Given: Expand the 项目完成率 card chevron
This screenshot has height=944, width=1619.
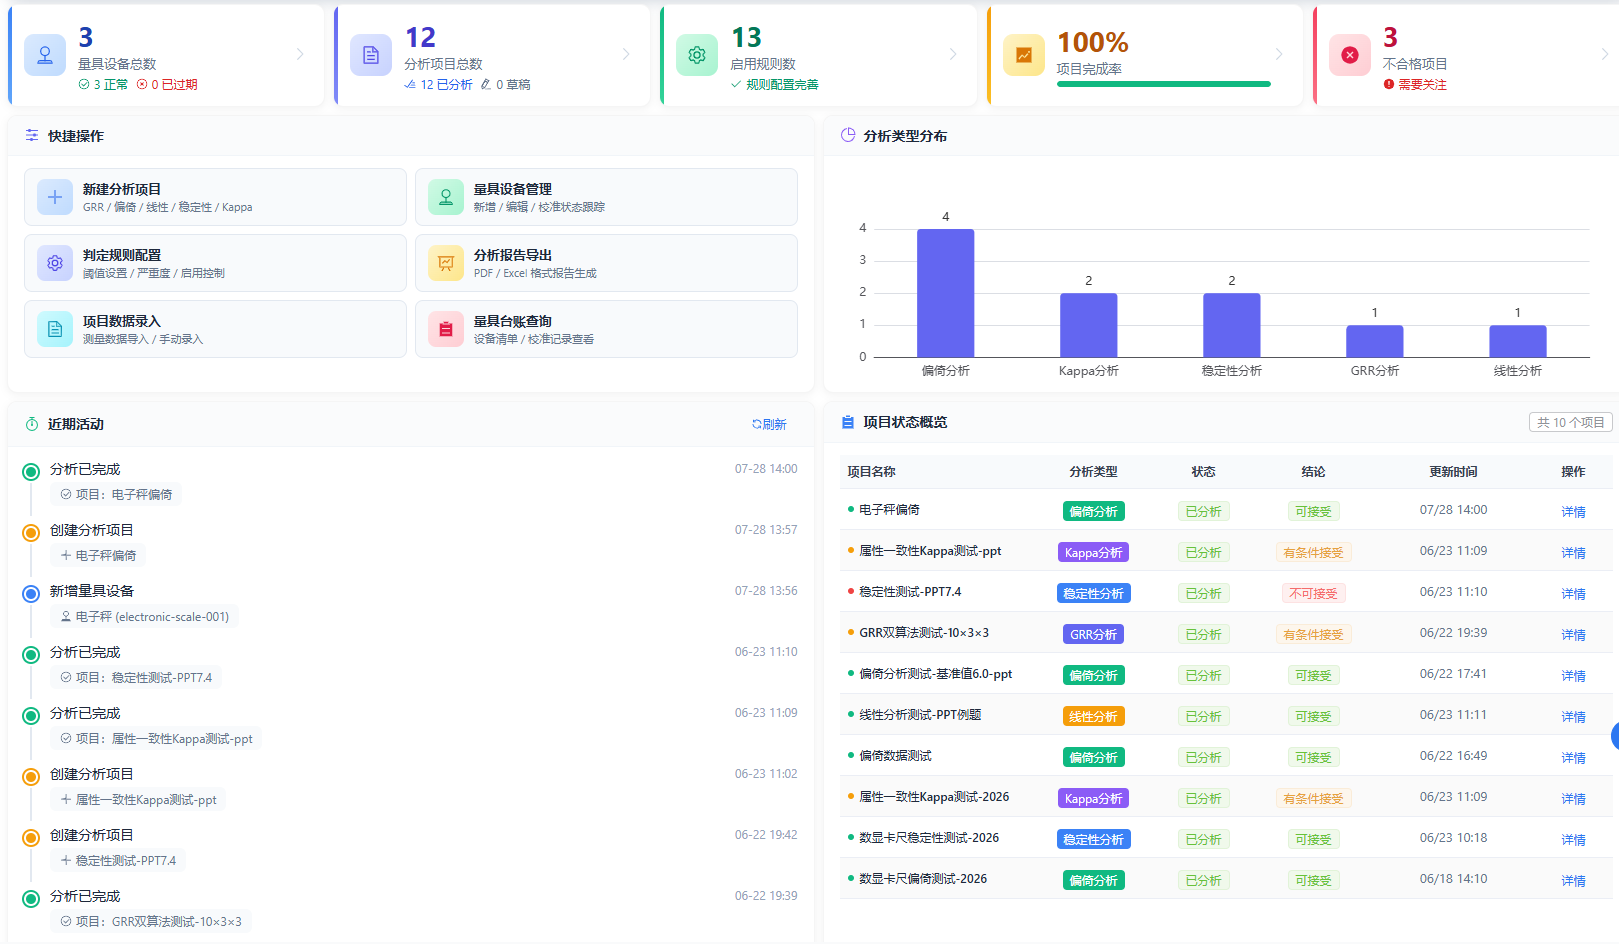Looking at the screenshot, I should [x=1279, y=54].
